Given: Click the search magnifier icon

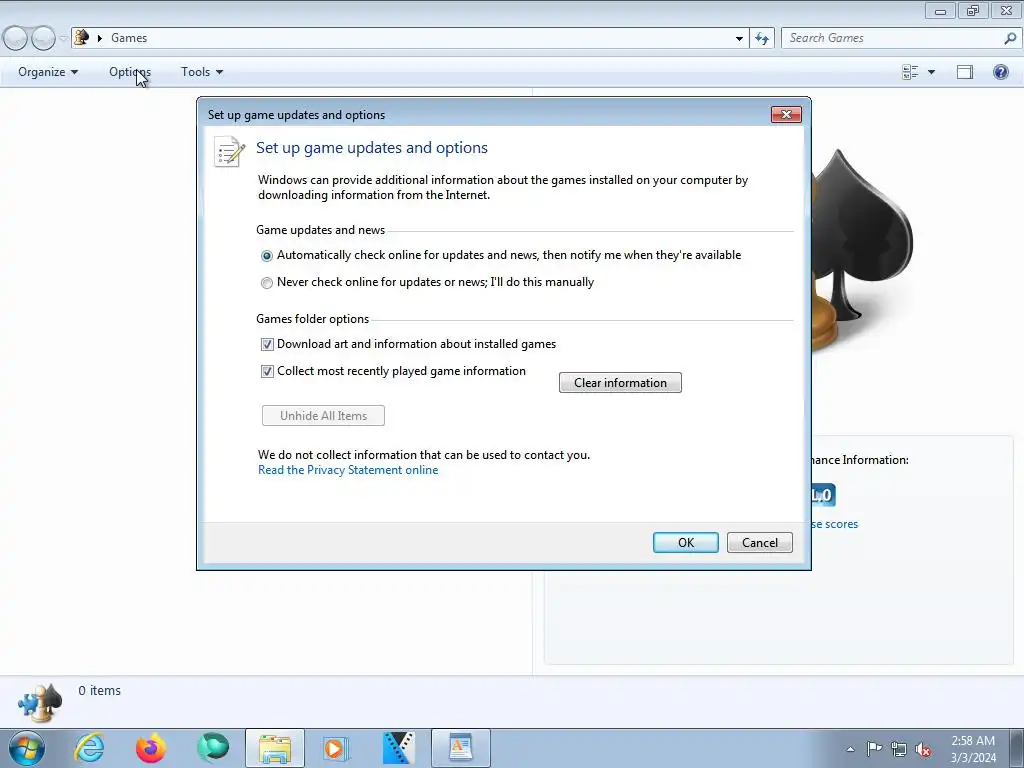Looking at the screenshot, I should pos(1010,38).
